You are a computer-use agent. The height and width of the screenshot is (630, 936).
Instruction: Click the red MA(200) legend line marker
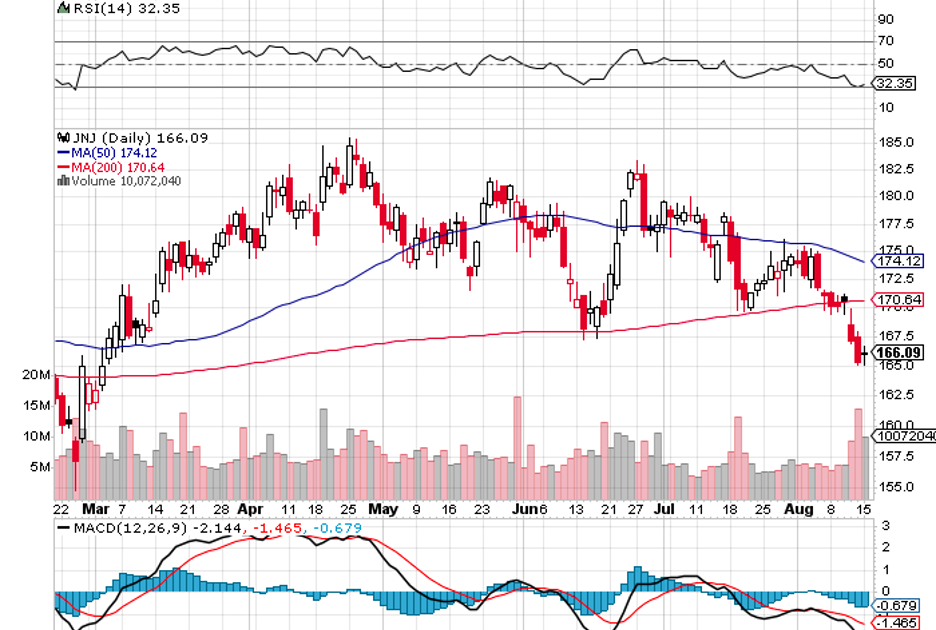[62, 167]
